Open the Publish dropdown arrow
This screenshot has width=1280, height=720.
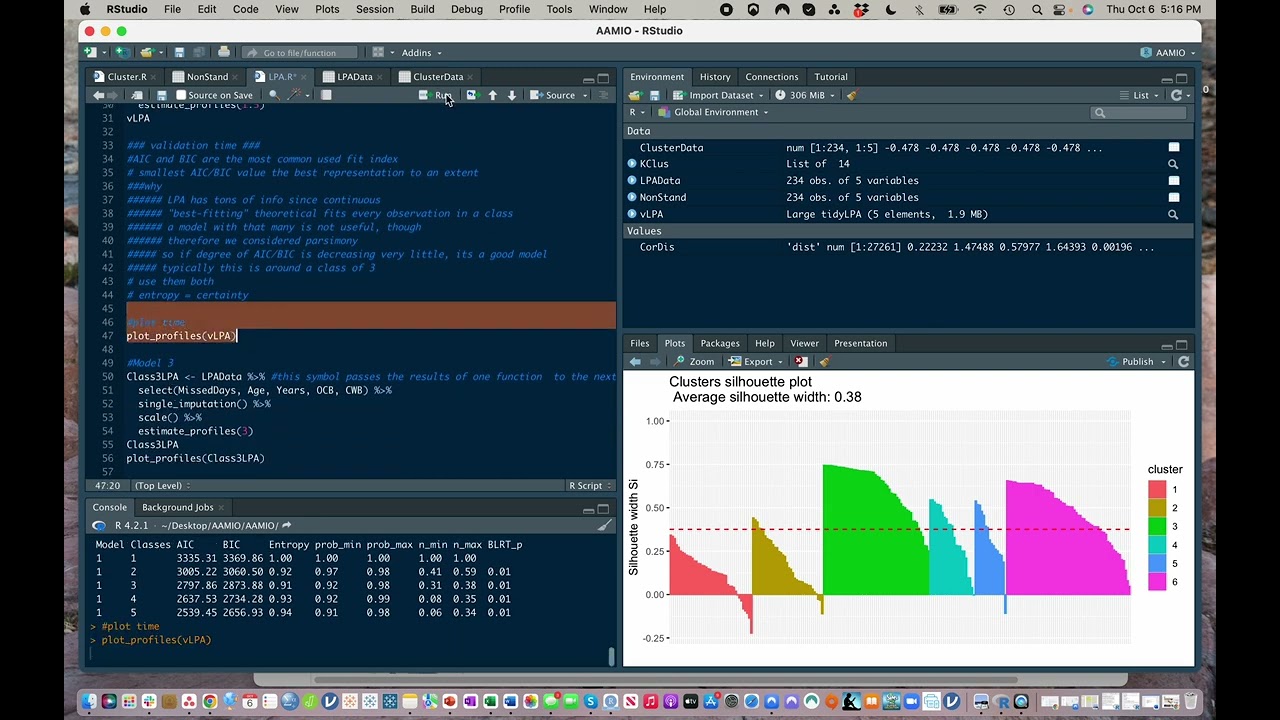point(1165,361)
